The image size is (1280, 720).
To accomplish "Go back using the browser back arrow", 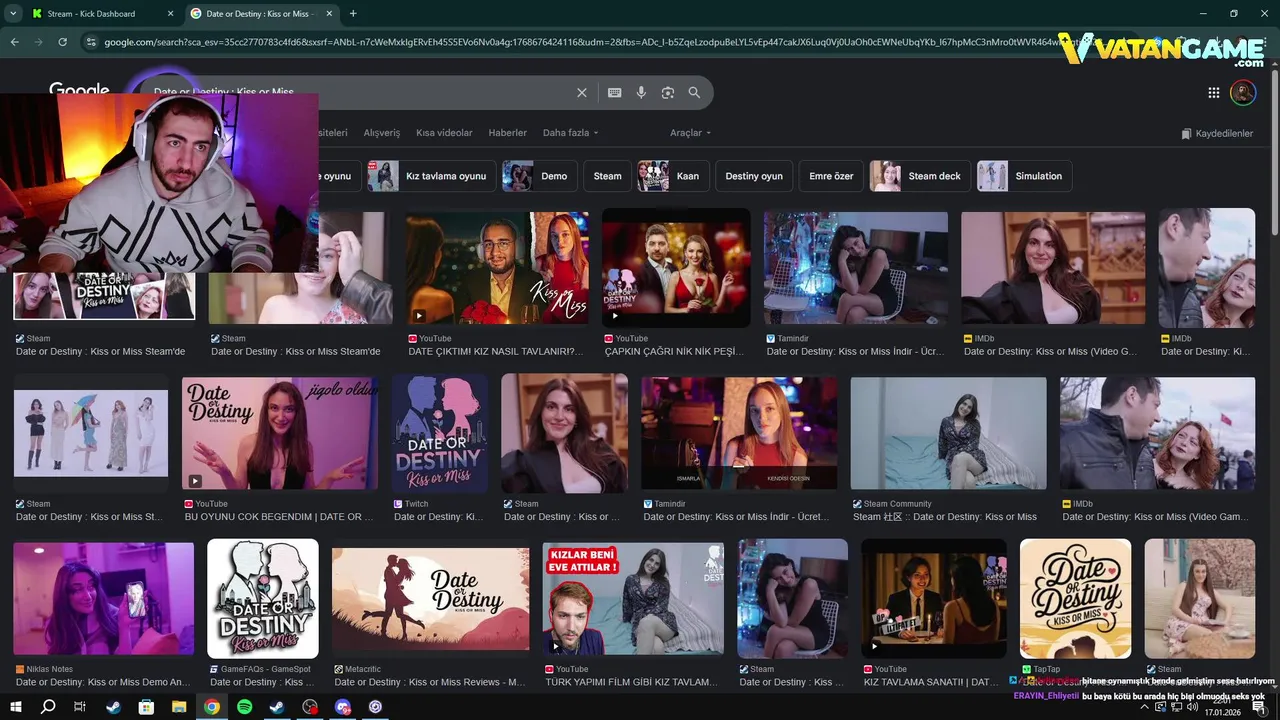I will pos(14,42).
